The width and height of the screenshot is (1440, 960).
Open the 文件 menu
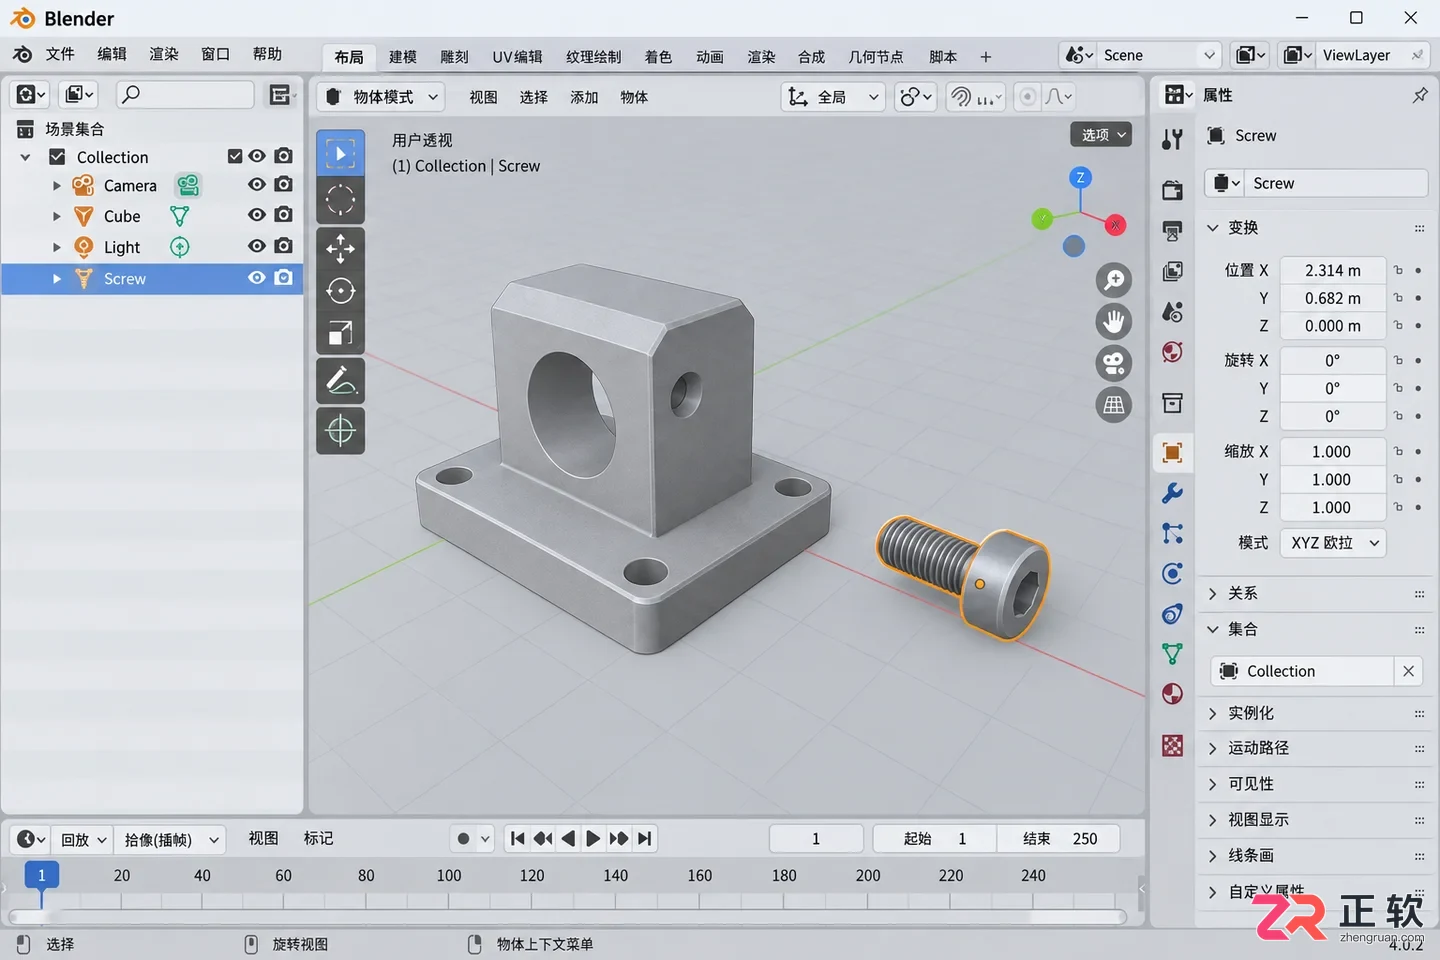tap(60, 54)
